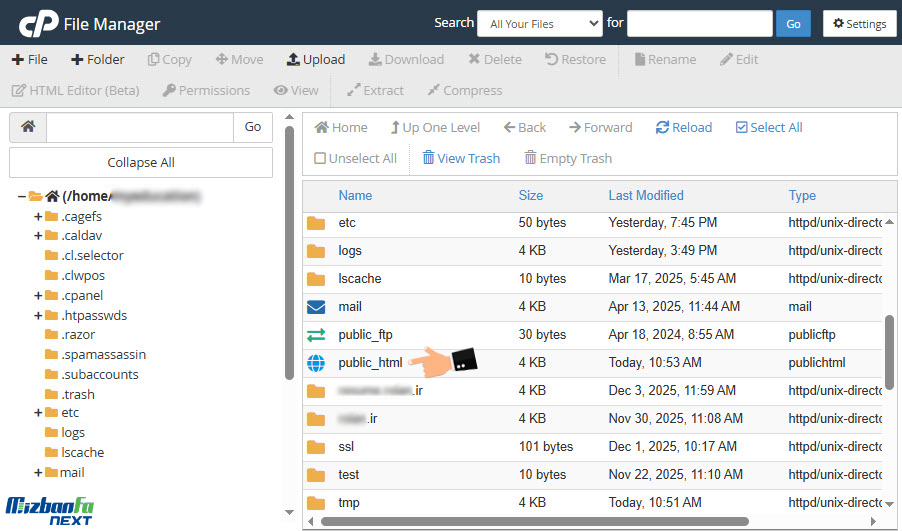Create new item with + File
The height and width of the screenshot is (531, 902).
30,59
